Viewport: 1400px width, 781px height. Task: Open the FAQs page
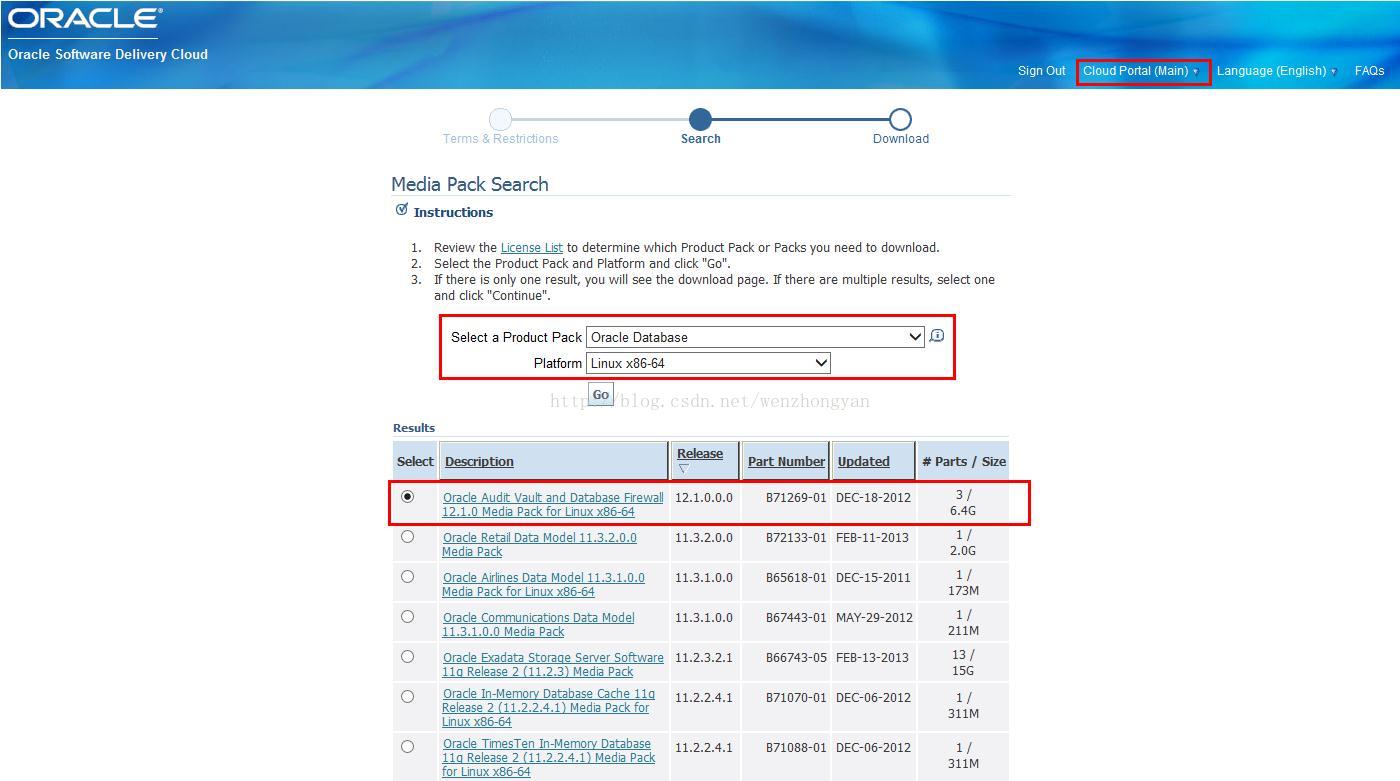[x=1369, y=71]
